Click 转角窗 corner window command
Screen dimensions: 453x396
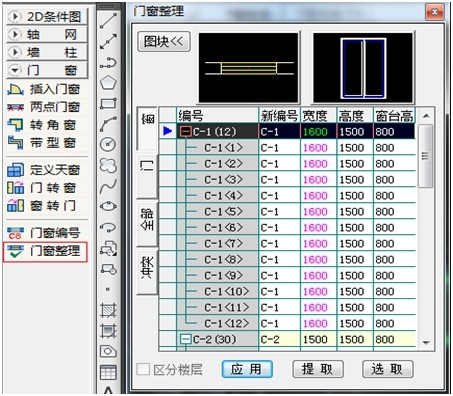(43, 125)
